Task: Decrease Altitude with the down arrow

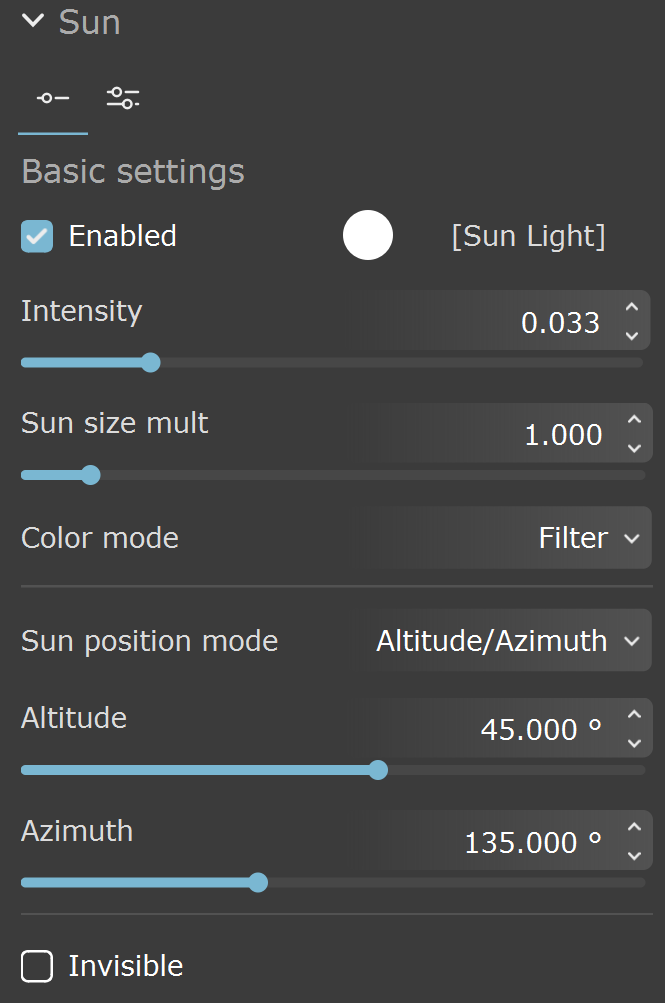Action: pyautogui.click(x=634, y=743)
